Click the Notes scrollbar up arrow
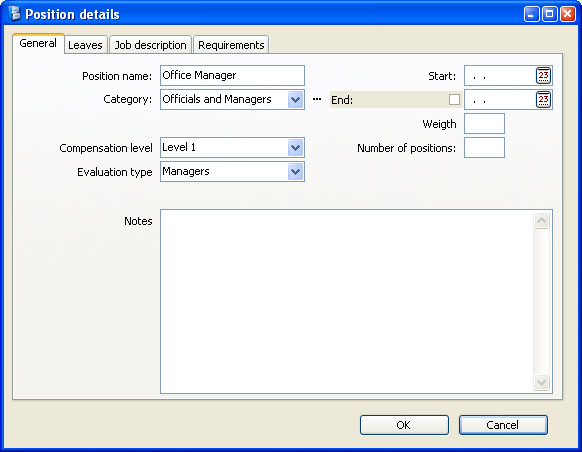Screen dimensions: 582x452 pos(541,220)
